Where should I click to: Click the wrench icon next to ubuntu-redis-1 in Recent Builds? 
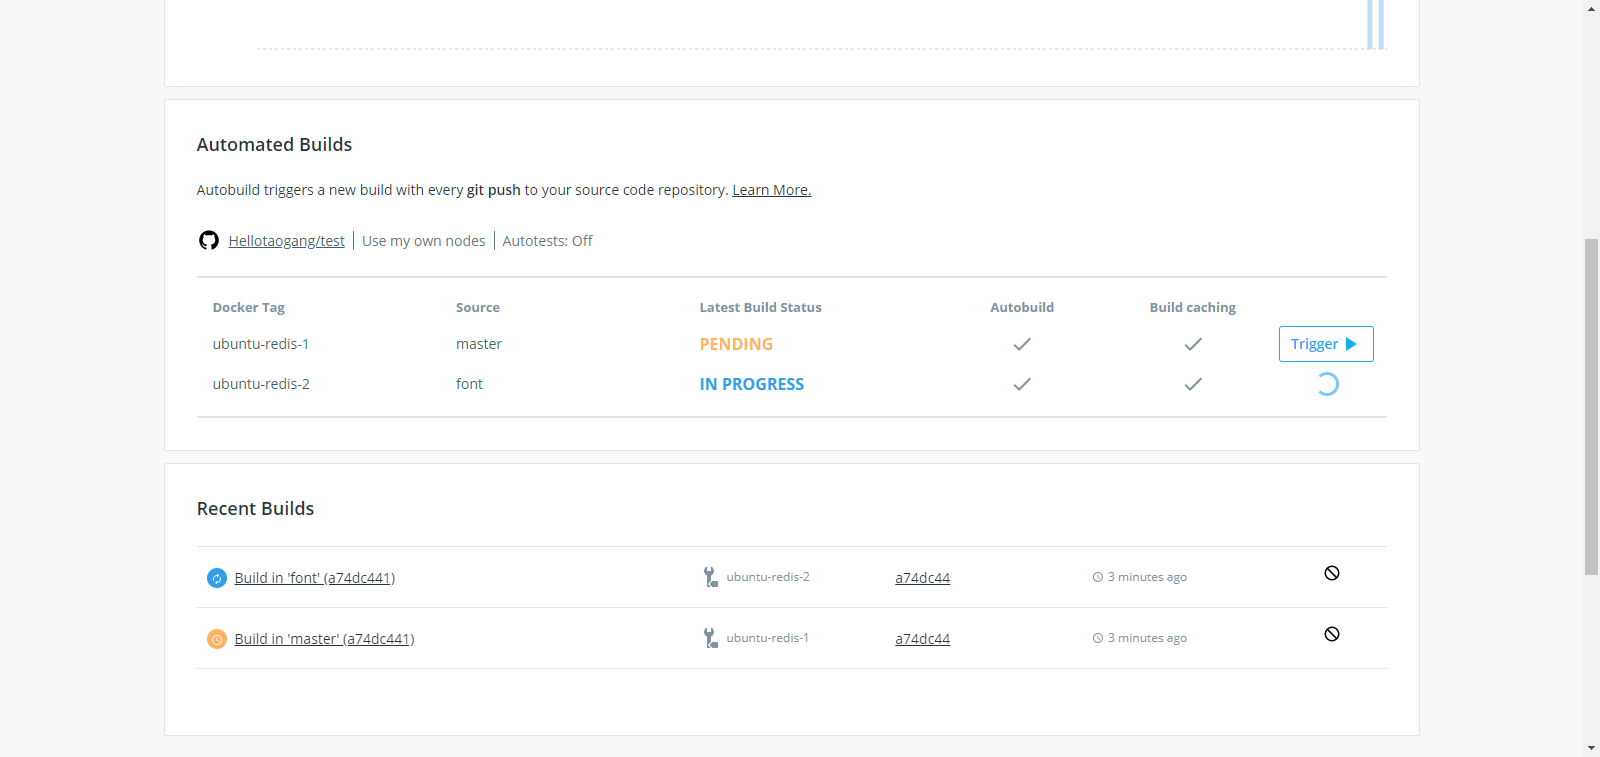[x=710, y=638]
